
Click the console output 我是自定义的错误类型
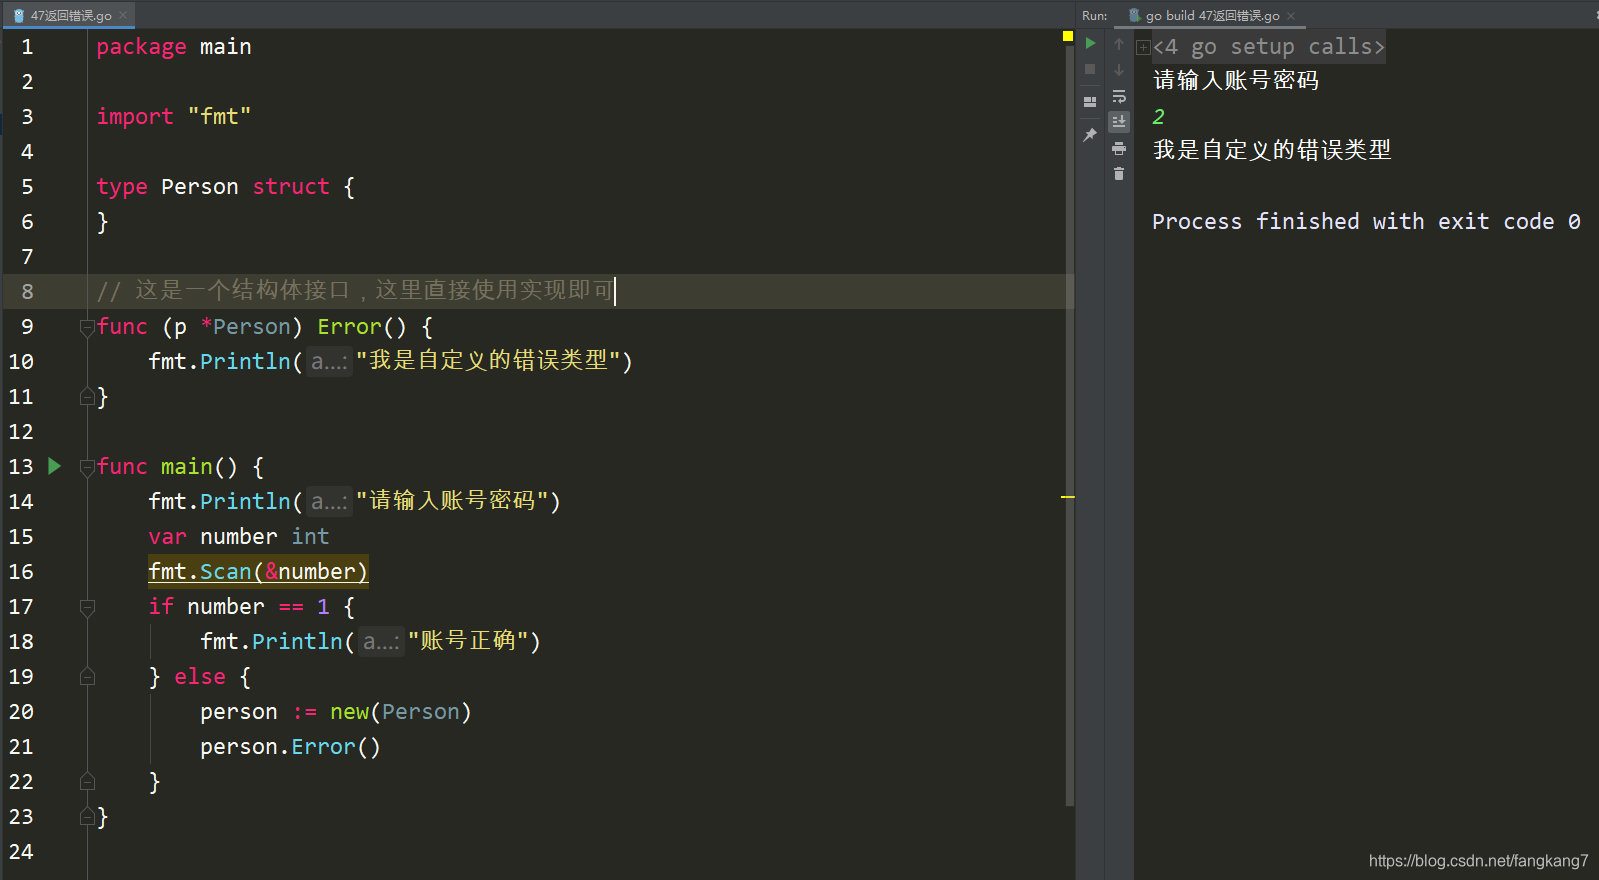(x=1272, y=150)
